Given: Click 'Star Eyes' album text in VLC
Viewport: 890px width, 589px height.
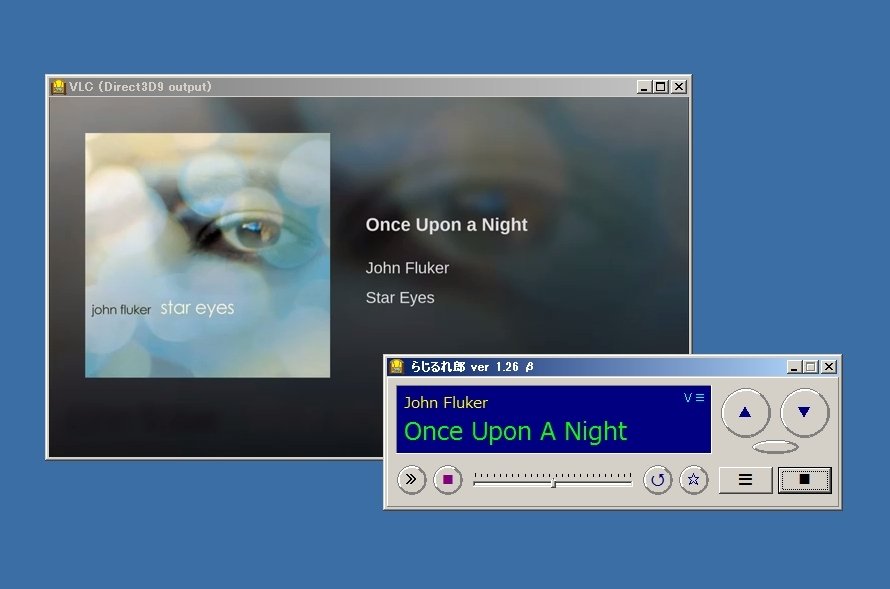Looking at the screenshot, I should coord(400,298).
